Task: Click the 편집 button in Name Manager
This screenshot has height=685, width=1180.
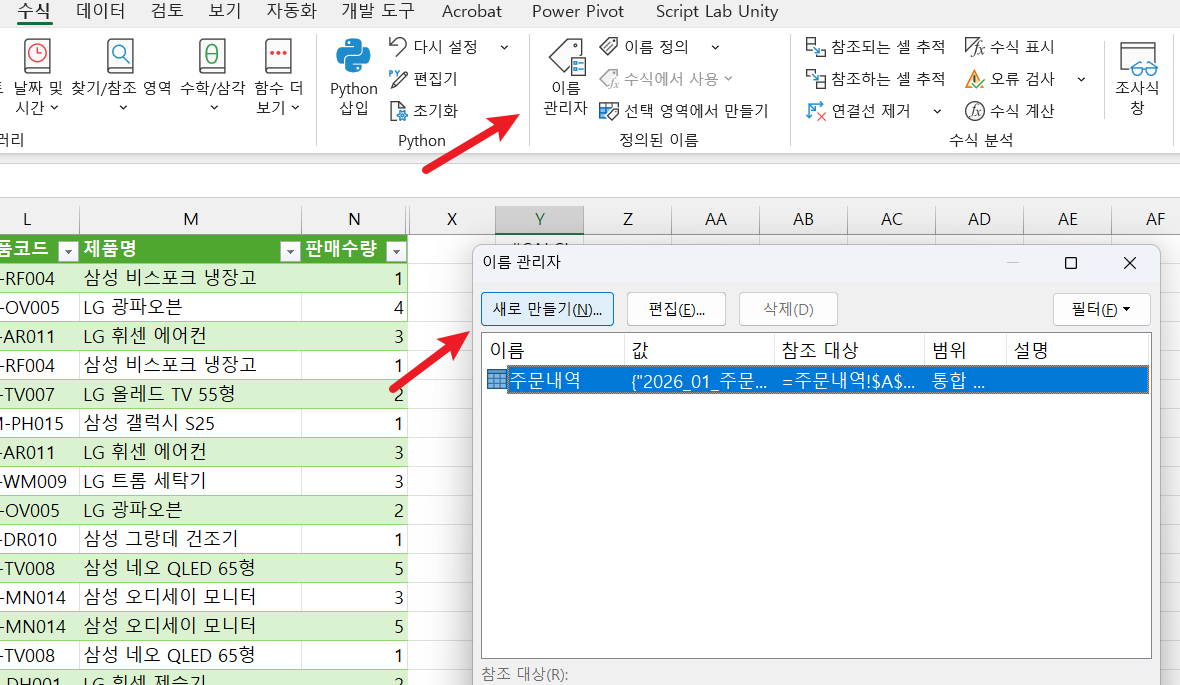Action: point(676,309)
